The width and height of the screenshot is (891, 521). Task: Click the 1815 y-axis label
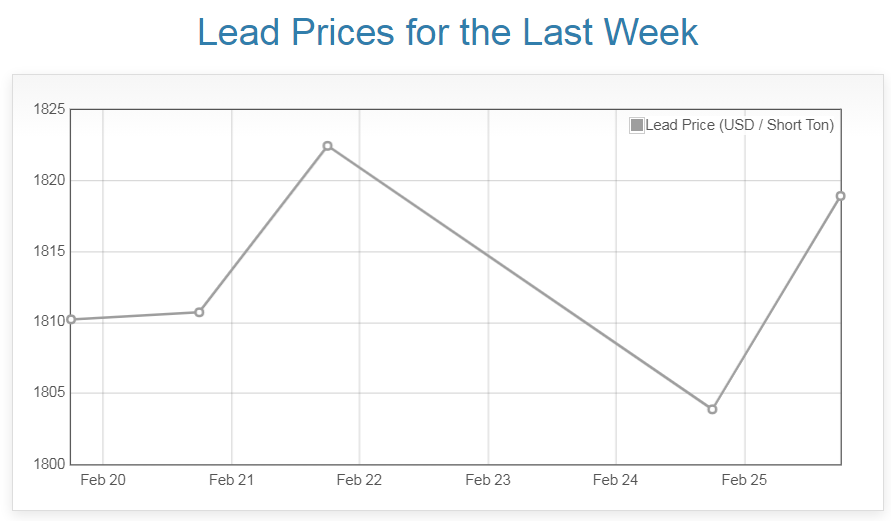(49, 251)
